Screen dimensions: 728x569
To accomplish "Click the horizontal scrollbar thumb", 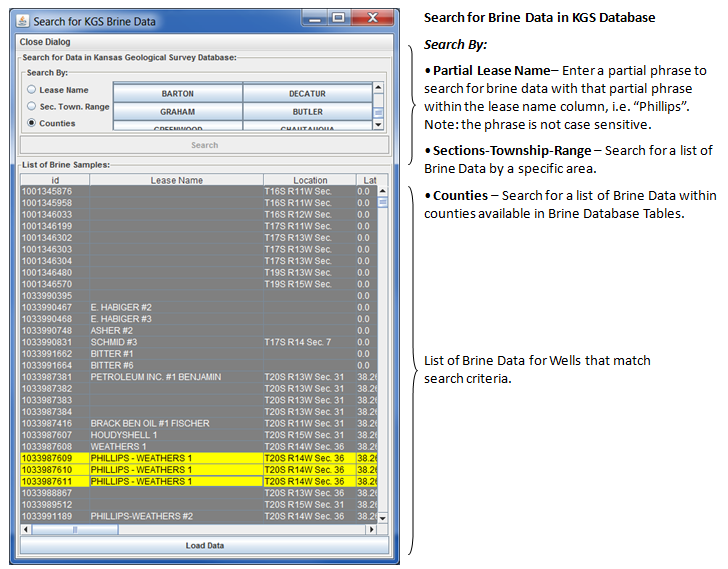I will (x=74, y=529).
